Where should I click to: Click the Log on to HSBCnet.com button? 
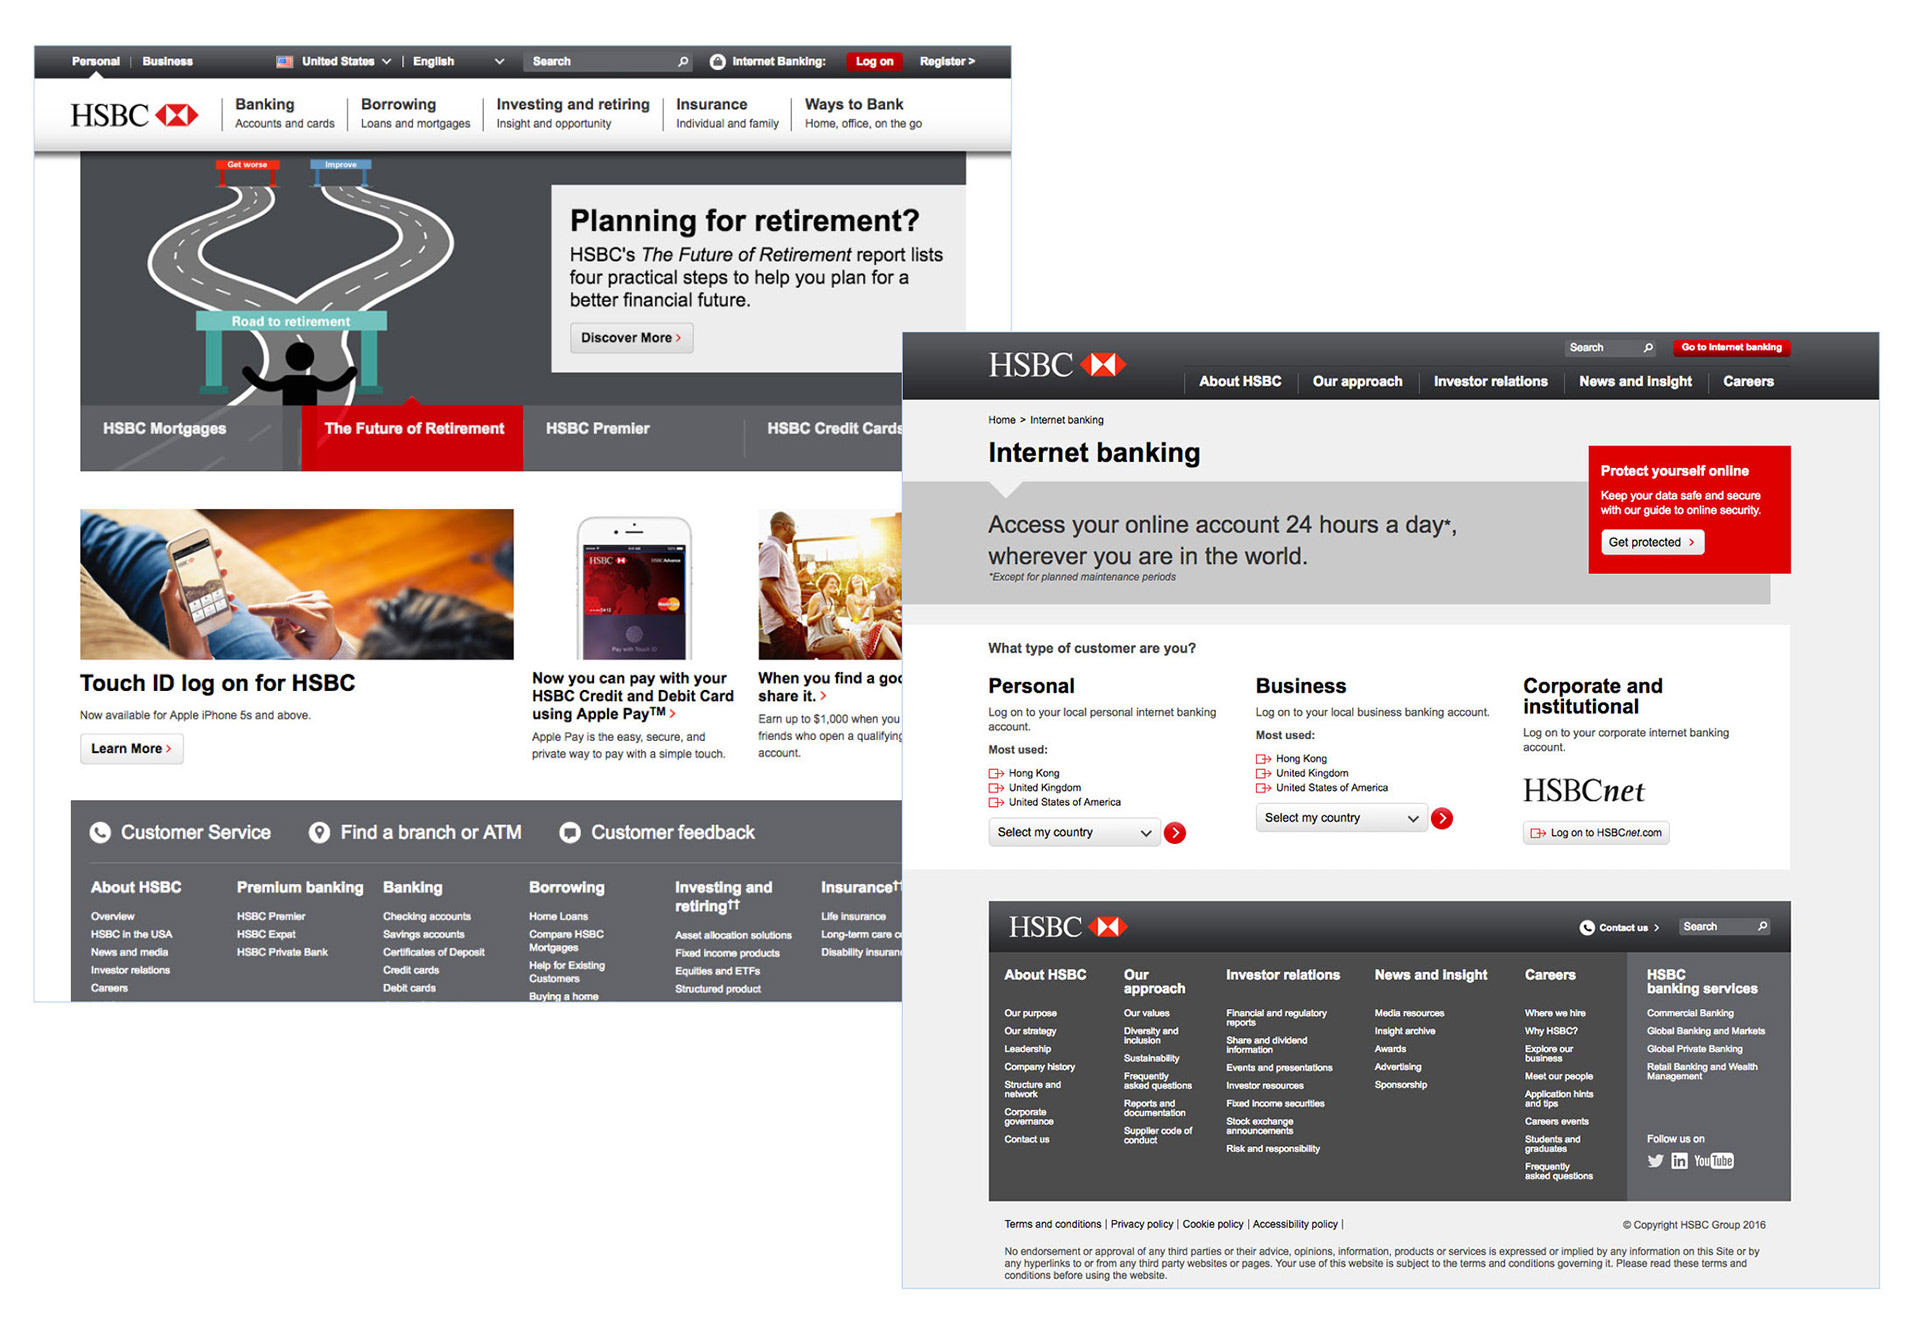point(1596,832)
